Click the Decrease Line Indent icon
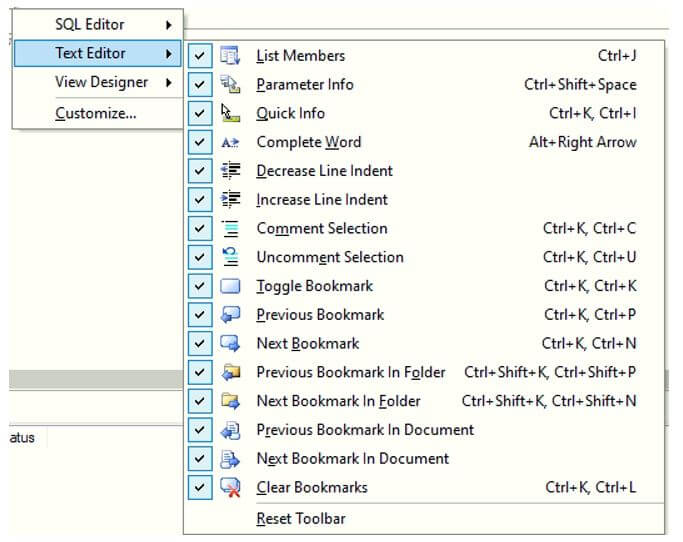Viewport: 683px width, 542px height. click(x=230, y=171)
